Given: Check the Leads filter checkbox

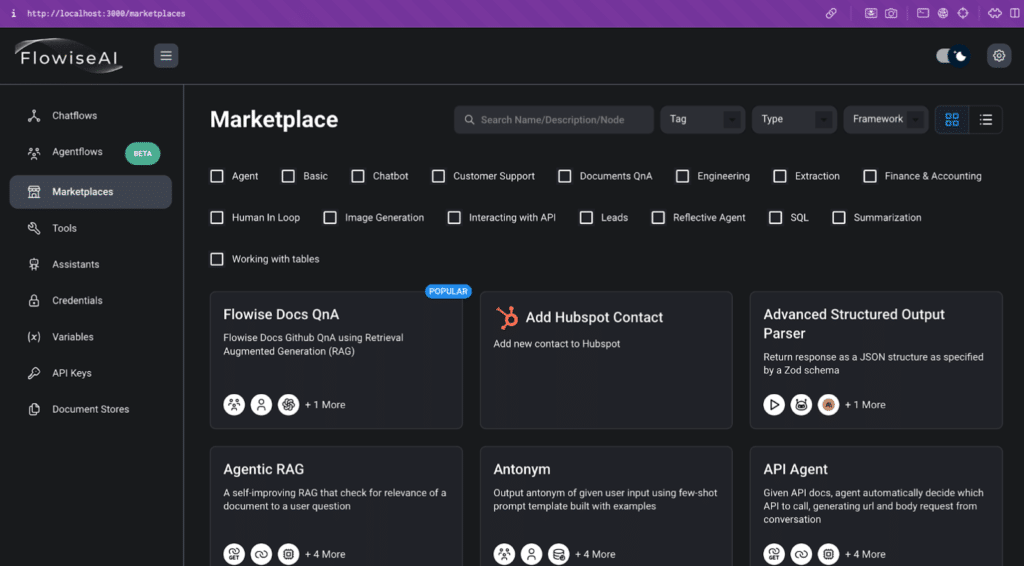Looking at the screenshot, I should point(586,217).
